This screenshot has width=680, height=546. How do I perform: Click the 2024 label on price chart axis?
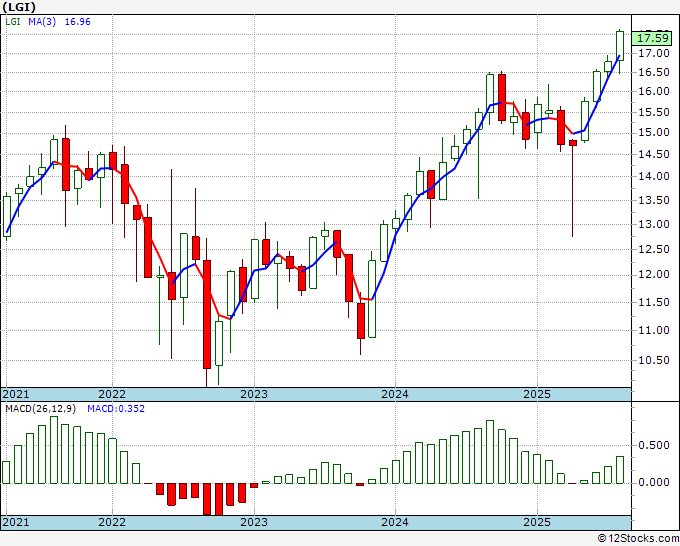395,394
